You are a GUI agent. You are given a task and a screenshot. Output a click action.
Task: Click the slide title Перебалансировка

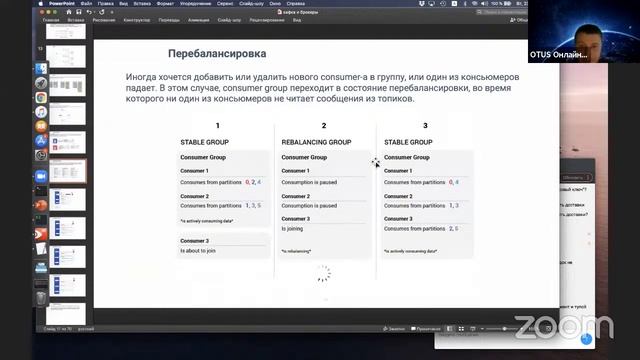coord(217,53)
